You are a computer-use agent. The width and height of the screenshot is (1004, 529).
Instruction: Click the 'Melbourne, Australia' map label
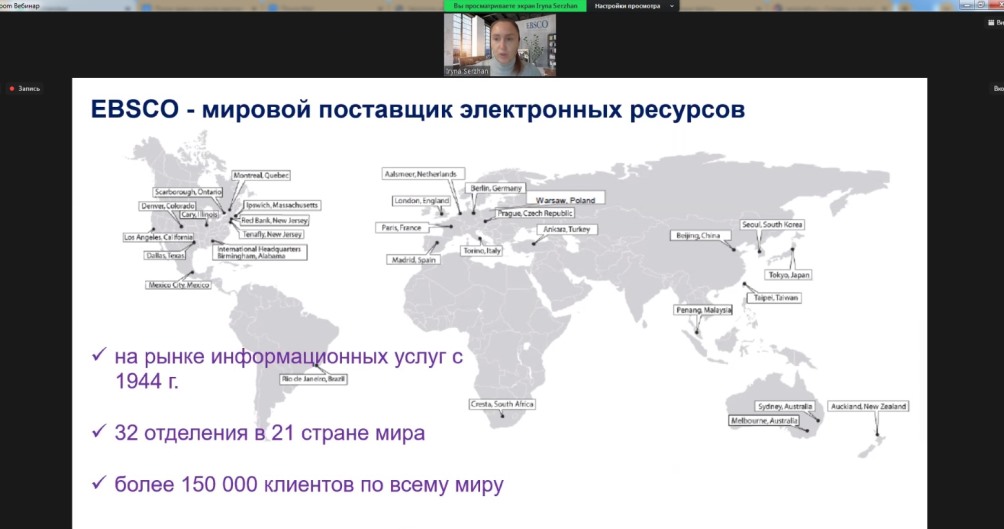click(x=764, y=421)
